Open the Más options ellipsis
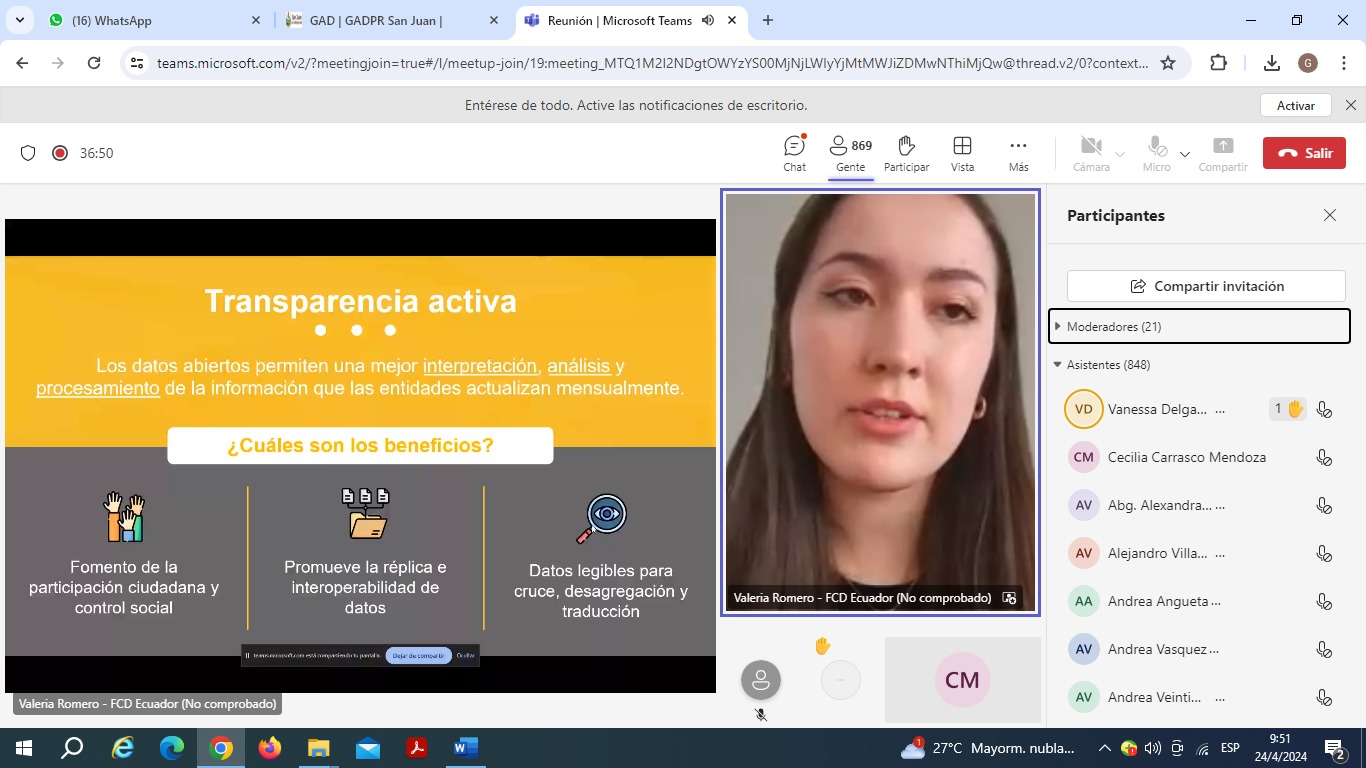The height and width of the screenshot is (768, 1366). click(1018, 147)
